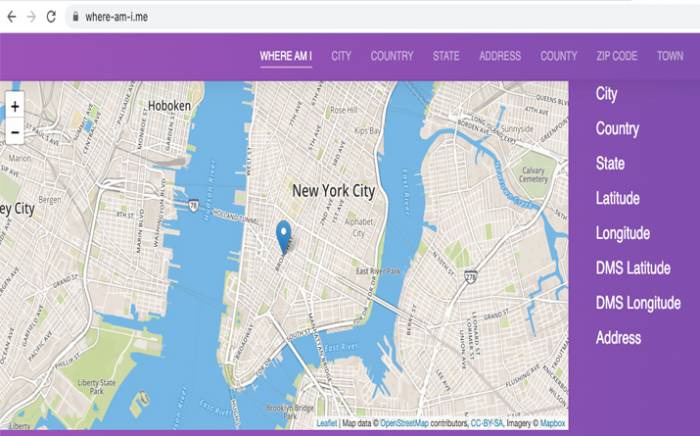Select Longitude in the sidebar
The image size is (700, 436).
click(x=623, y=233)
